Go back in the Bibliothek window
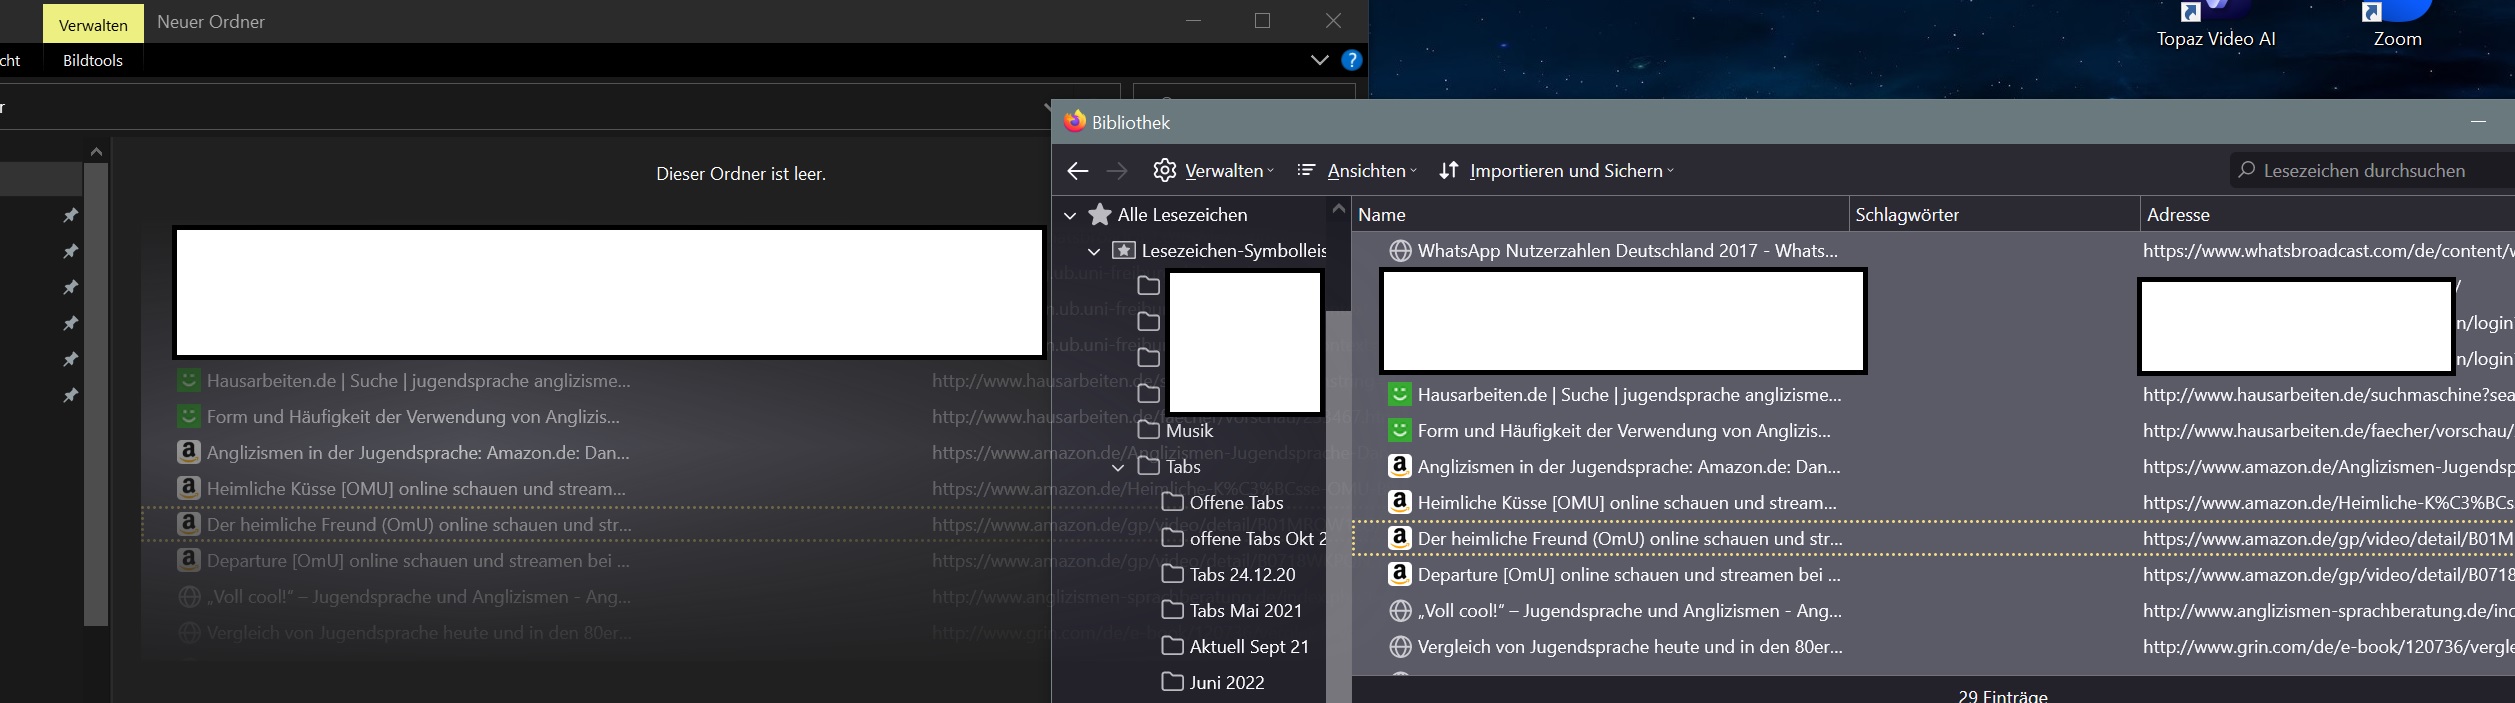 1077,171
